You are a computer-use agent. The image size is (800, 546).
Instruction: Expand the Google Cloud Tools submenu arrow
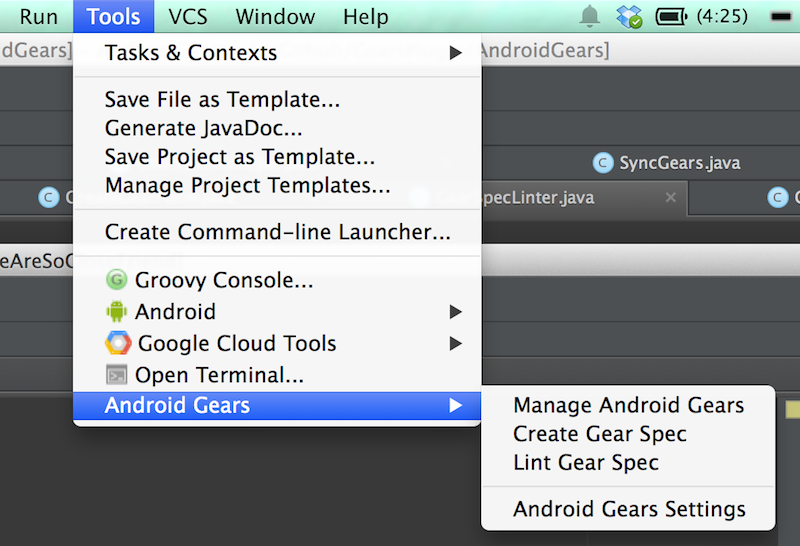point(455,343)
